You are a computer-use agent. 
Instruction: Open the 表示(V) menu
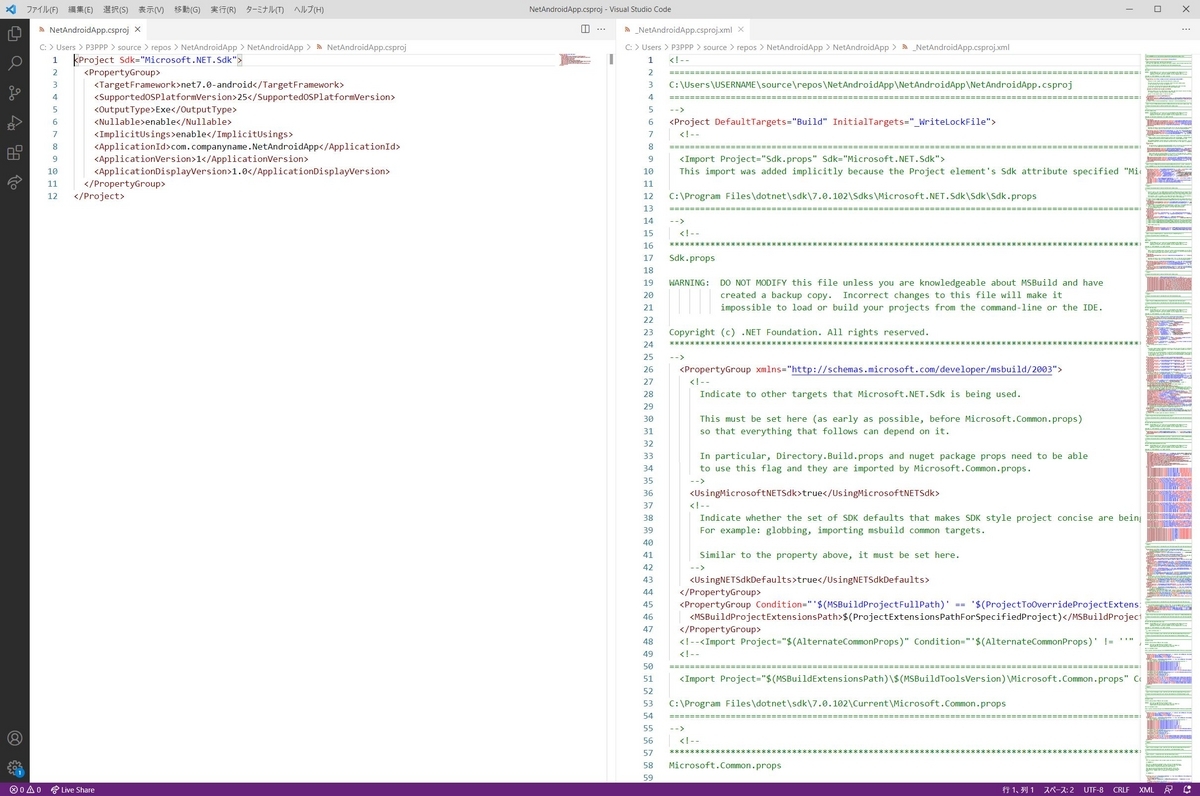point(151,9)
